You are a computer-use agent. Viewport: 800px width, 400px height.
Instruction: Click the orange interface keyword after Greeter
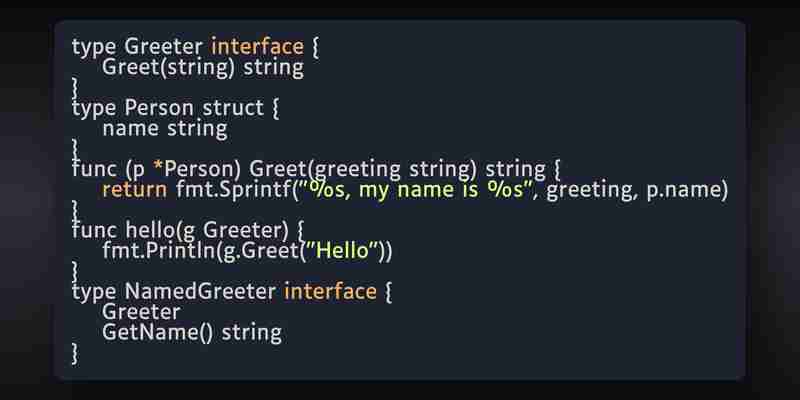(x=258, y=46)
